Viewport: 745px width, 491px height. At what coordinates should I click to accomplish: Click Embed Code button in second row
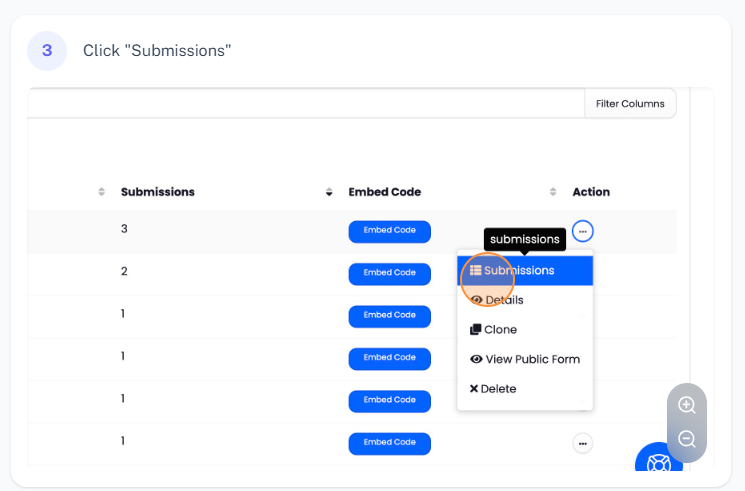389,273
